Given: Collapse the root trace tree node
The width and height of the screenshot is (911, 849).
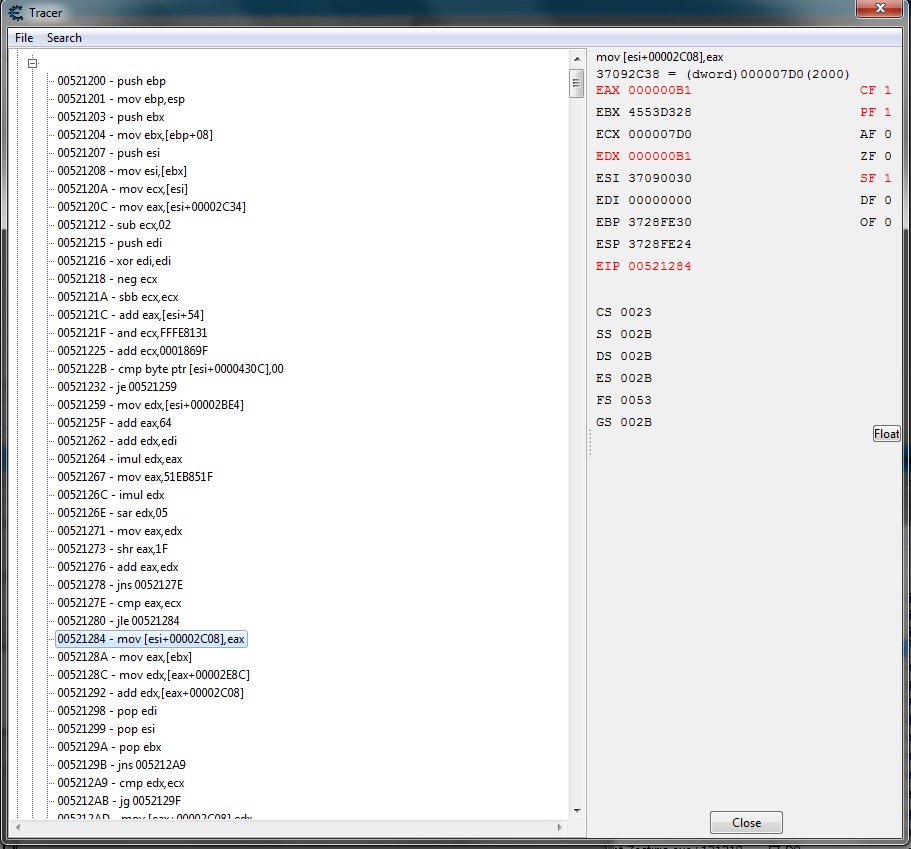Looking at the screenshot, I should pyautogui.click(x=32, y=63).
